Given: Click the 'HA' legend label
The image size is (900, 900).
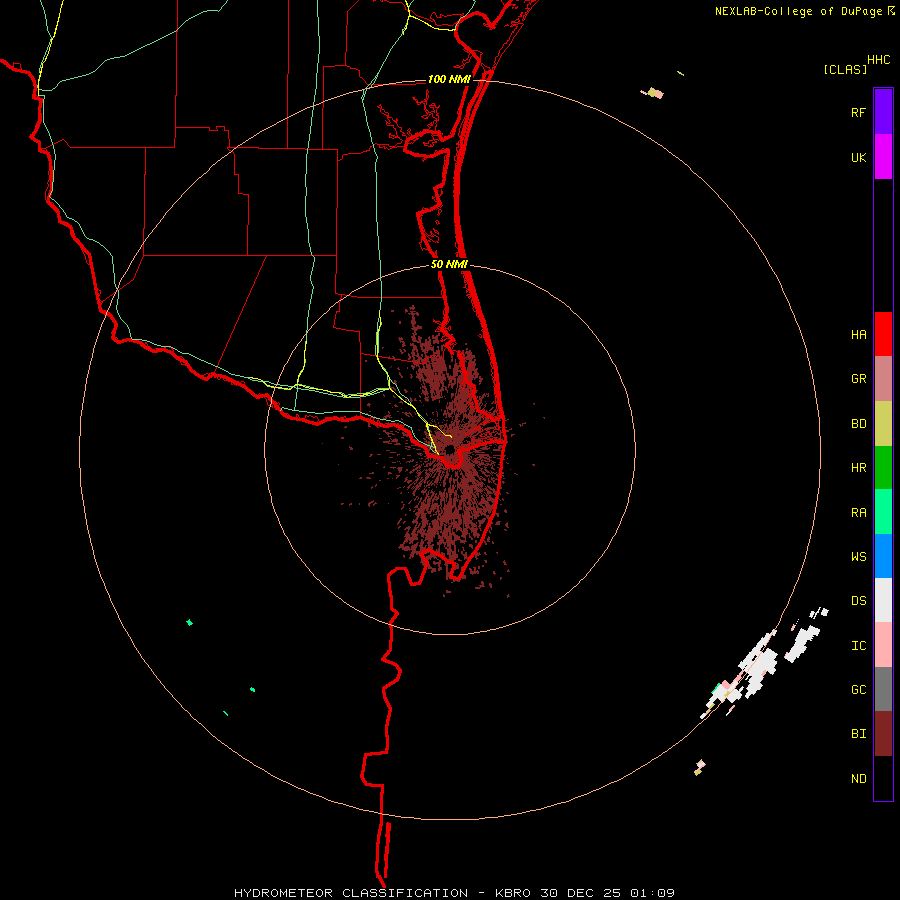Looking at the screenshot, I should tap(858, 335).
